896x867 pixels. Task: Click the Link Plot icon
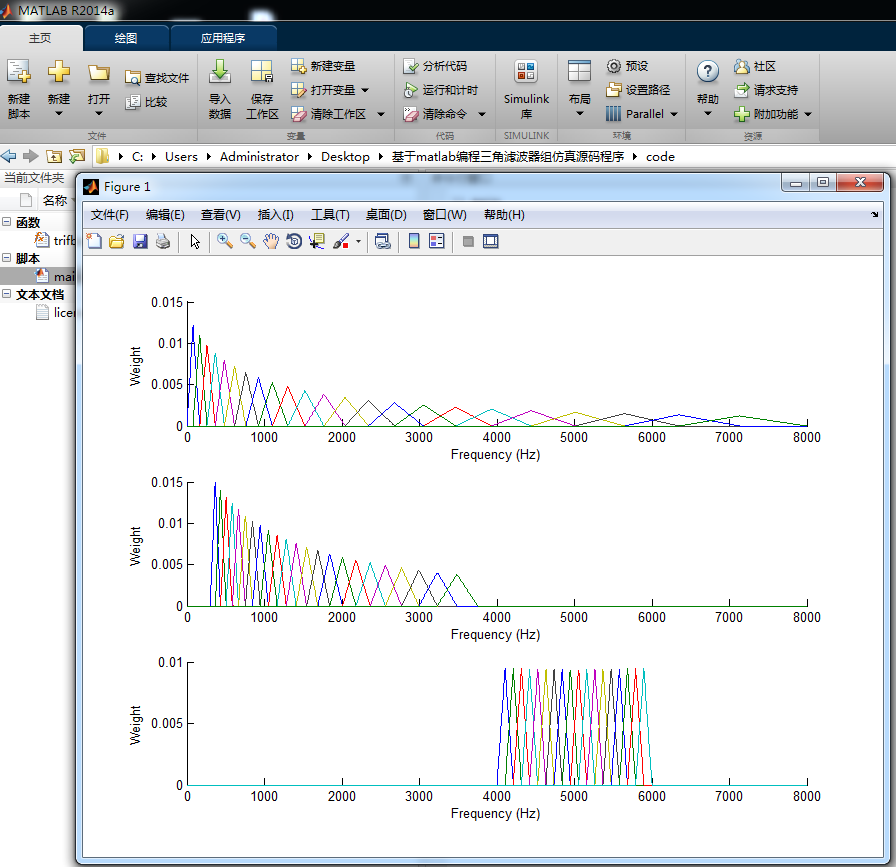coord(382,241)
